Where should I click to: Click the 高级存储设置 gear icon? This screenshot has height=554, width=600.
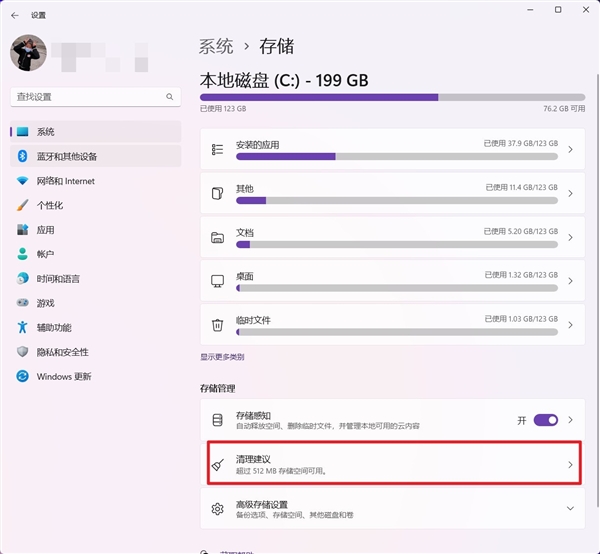pyautogui.click(x=217, y=509)
